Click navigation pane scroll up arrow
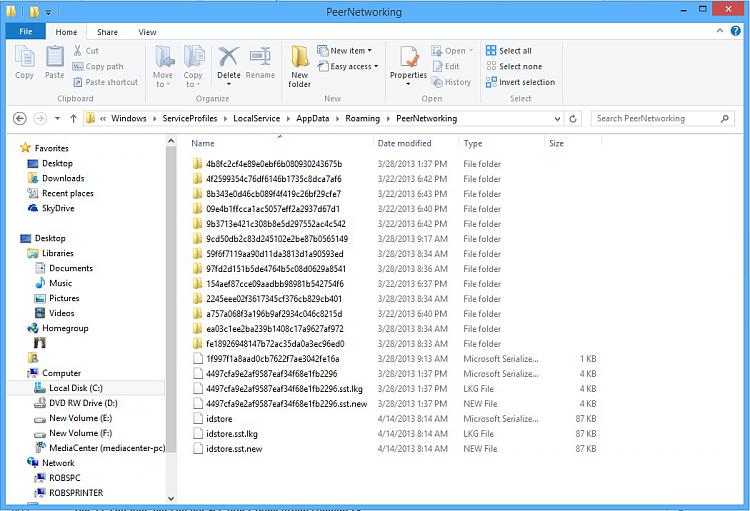Viewport: 750px width, 511px height. coord(171,141)
